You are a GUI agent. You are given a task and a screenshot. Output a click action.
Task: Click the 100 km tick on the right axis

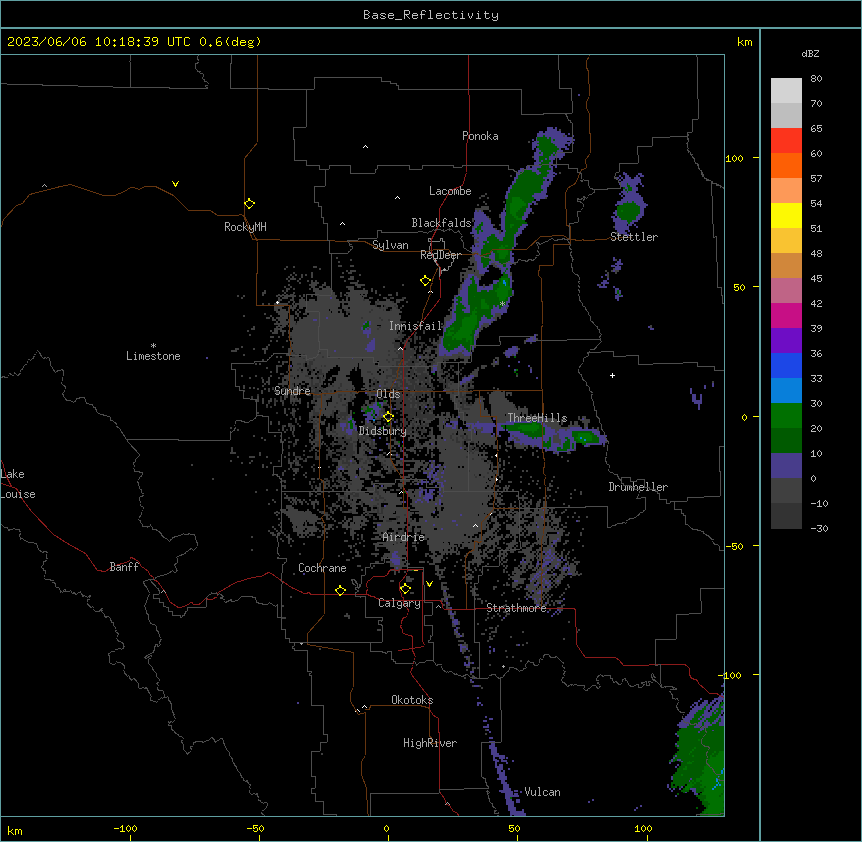click(734, 158)
